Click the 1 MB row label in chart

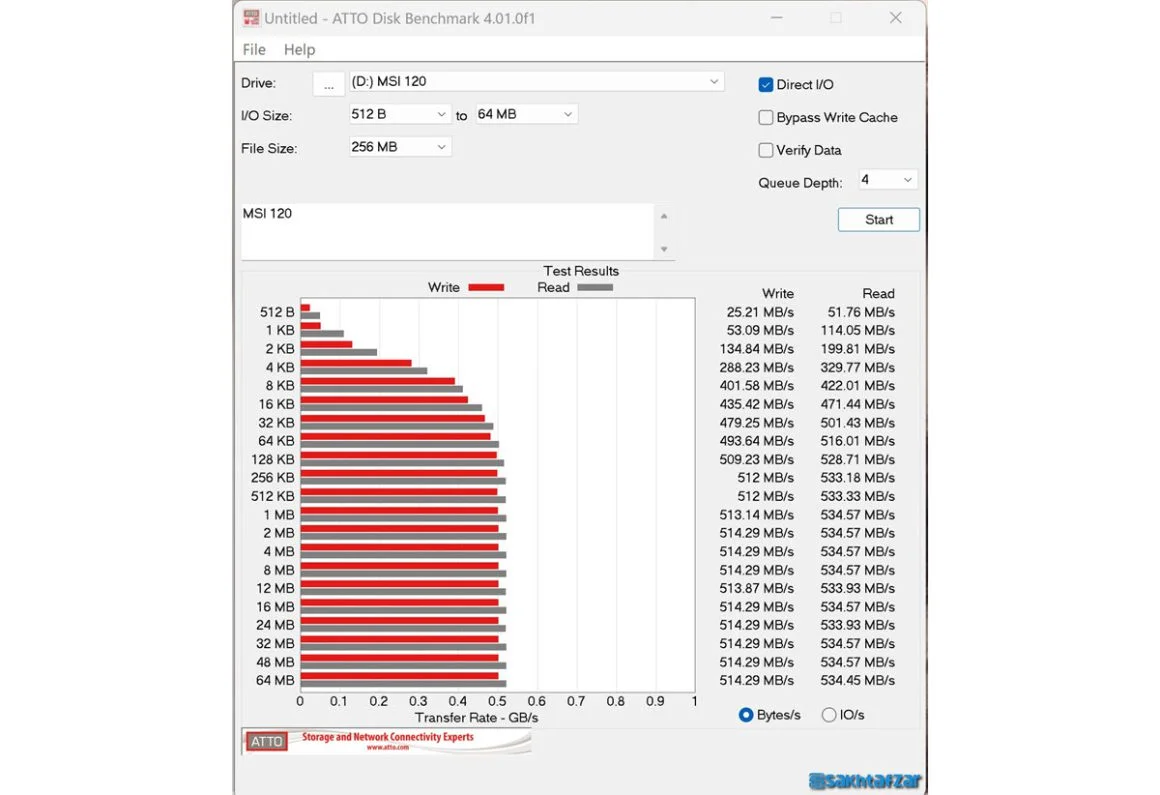pos(279,515)
